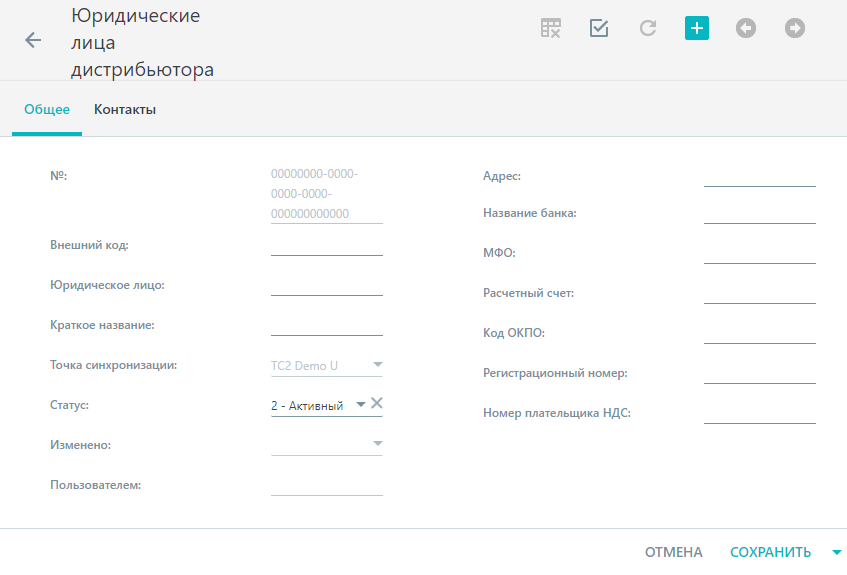Expand the Изменено dropdown arrow
847x575 pixels.
click(378, 444)
